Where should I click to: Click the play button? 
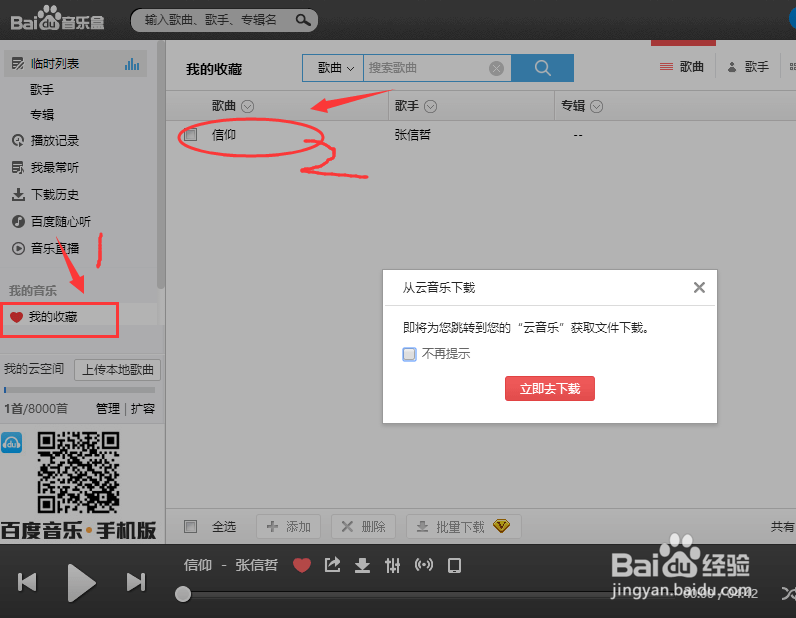pyautogui.click(x=81, y=582)
